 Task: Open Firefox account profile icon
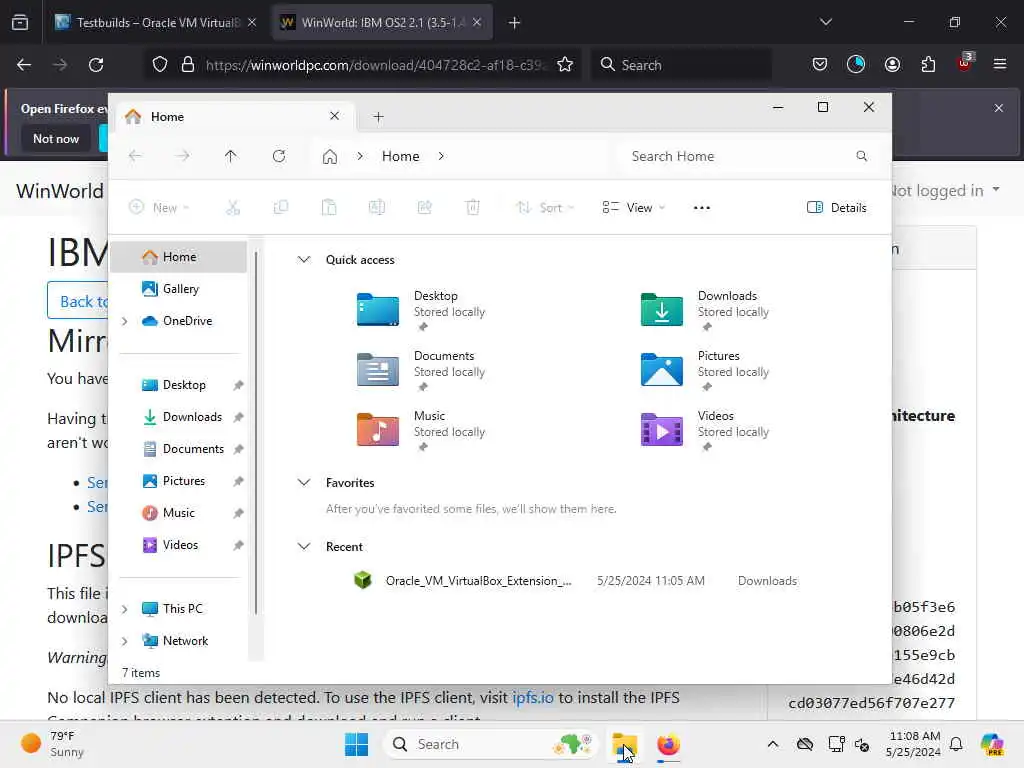point(892,65)
